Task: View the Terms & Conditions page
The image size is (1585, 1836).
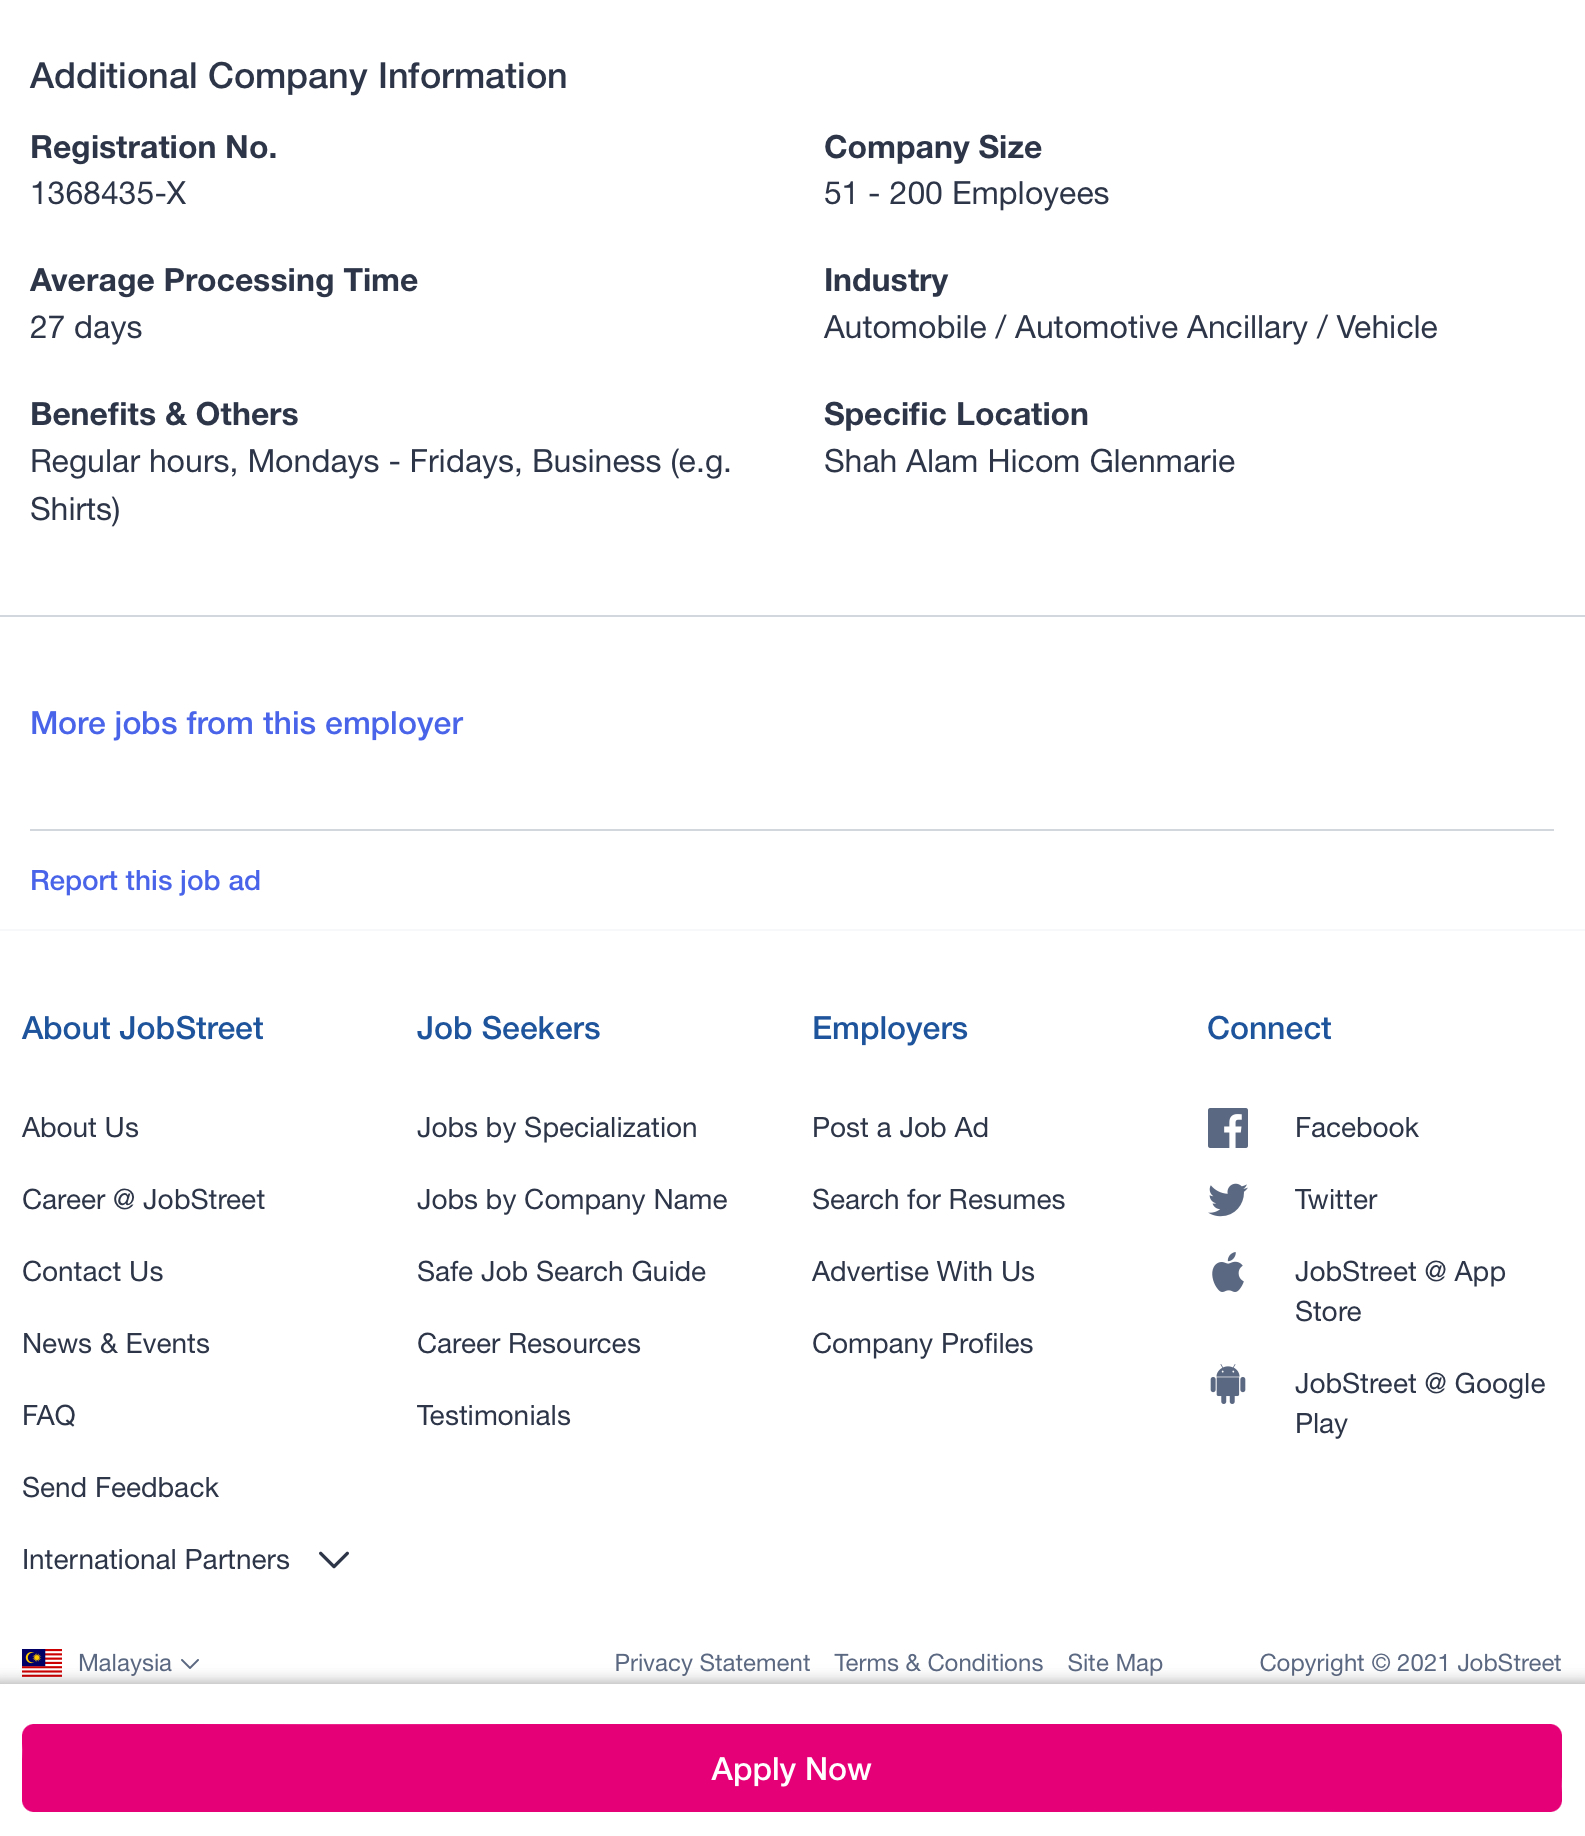Action: pos(938,1662)
